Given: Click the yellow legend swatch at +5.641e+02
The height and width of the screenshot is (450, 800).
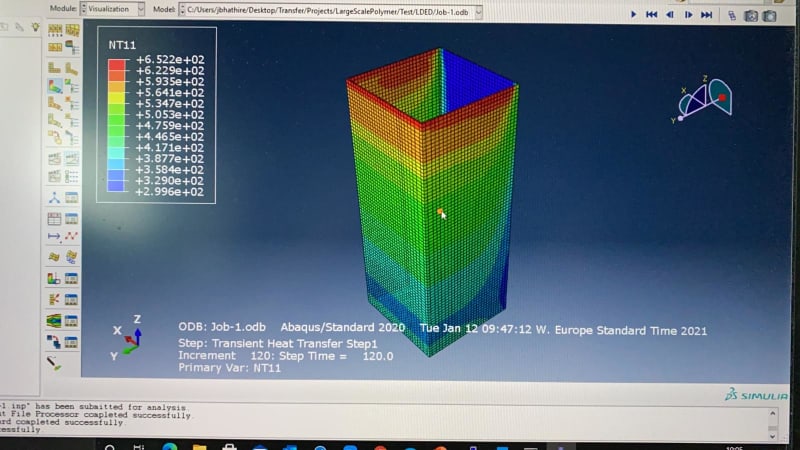Looking at the screenshot, I should pyautogui.click(x=117, y=97).
